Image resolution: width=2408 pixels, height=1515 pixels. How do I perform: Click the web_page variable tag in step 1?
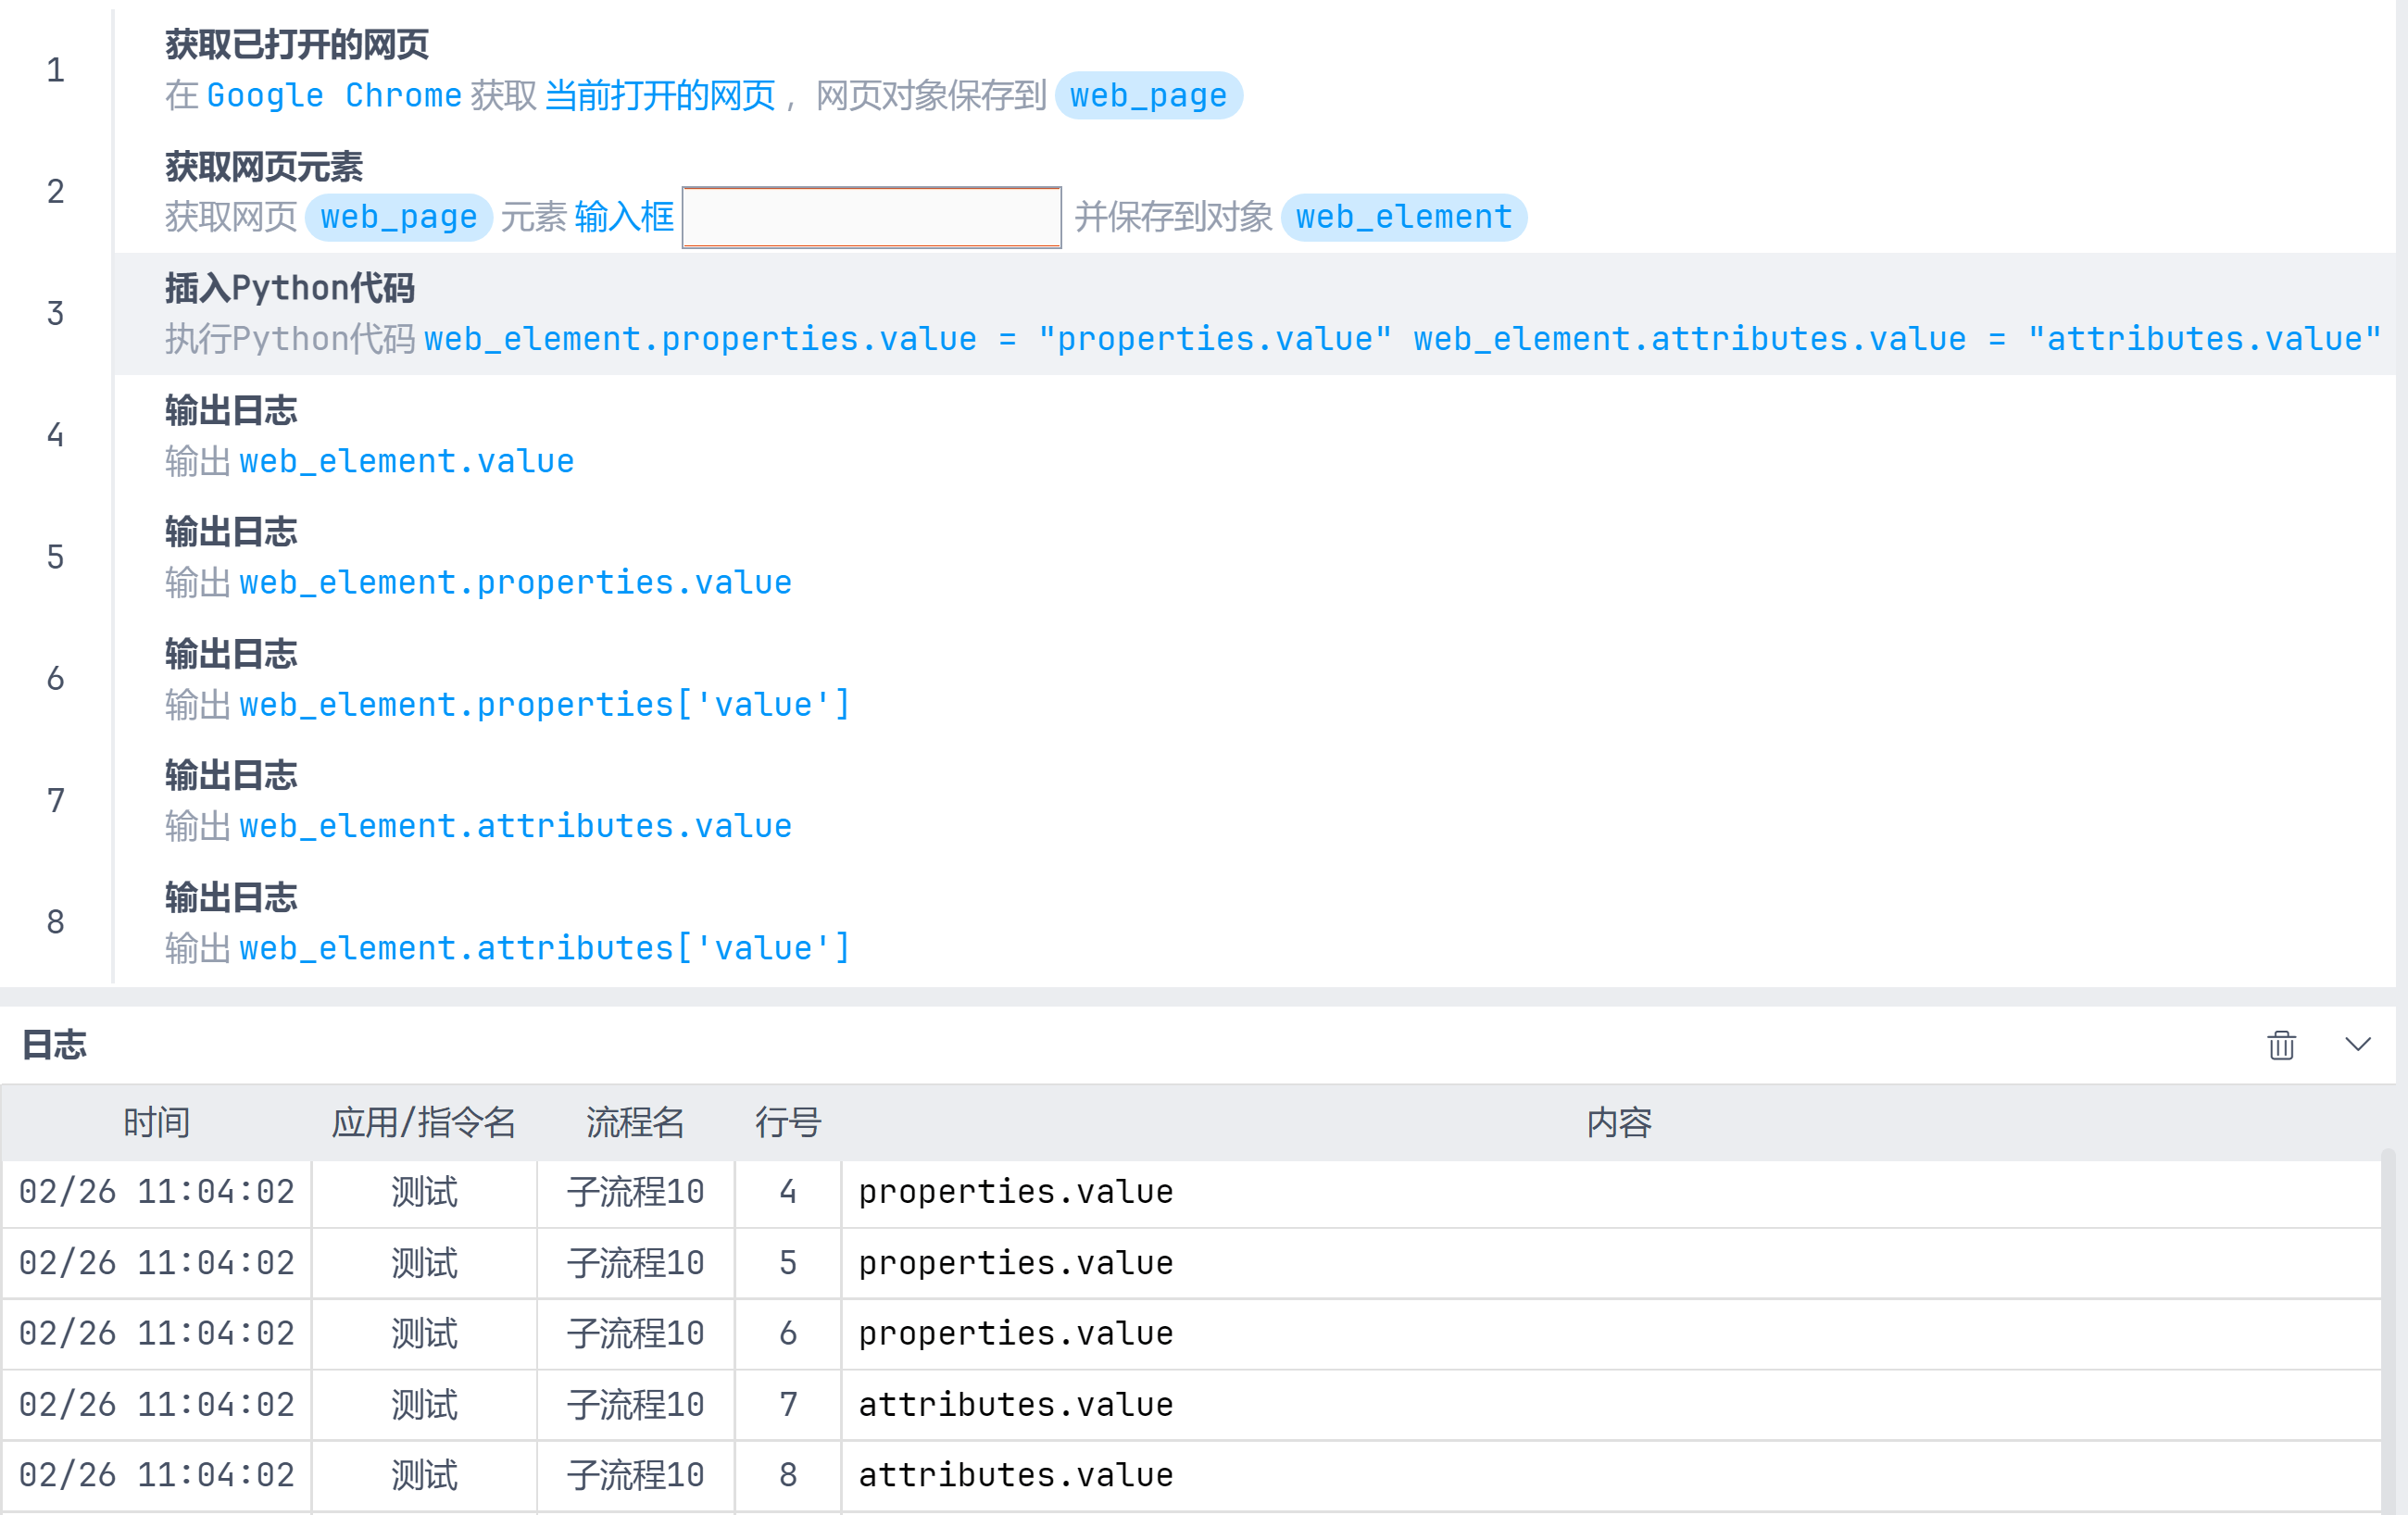[x=1148, y=96]
